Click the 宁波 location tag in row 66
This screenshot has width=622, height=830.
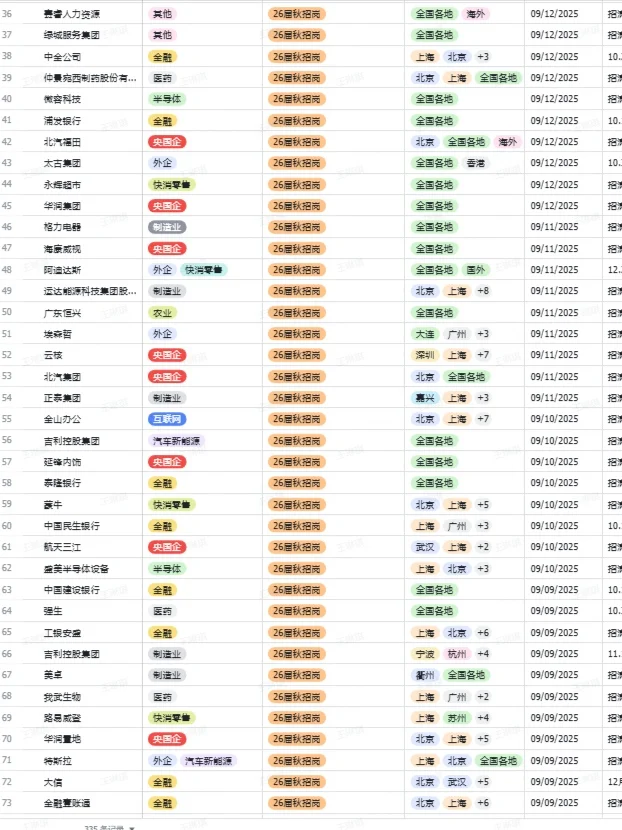click(x=425, y=654)
